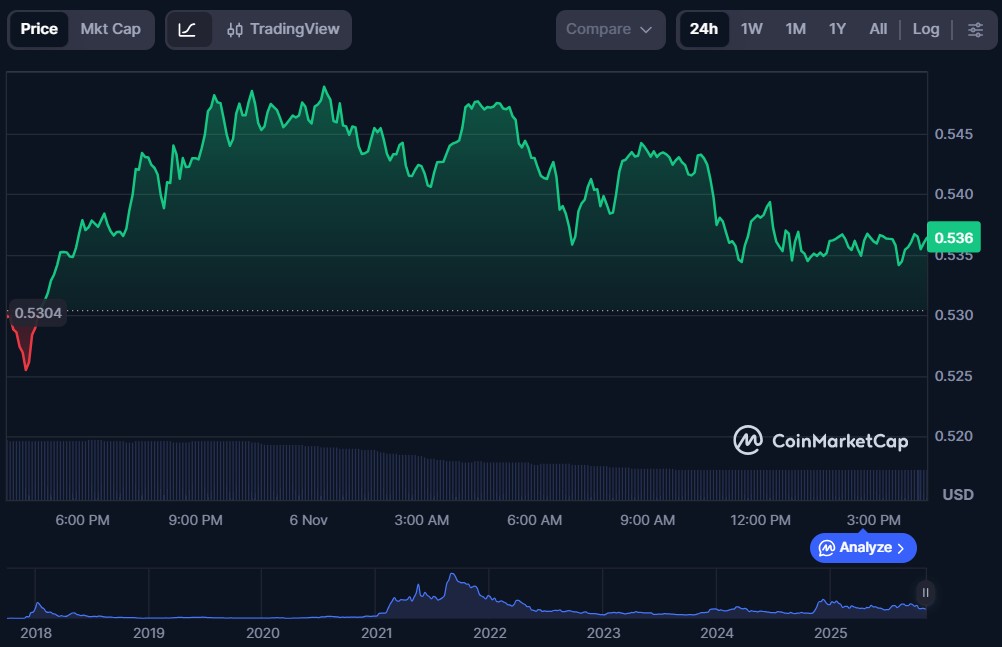The height and width of the screenshot is (647, 1002).
Task: Select the 1W time range
Action: point(751,30)
